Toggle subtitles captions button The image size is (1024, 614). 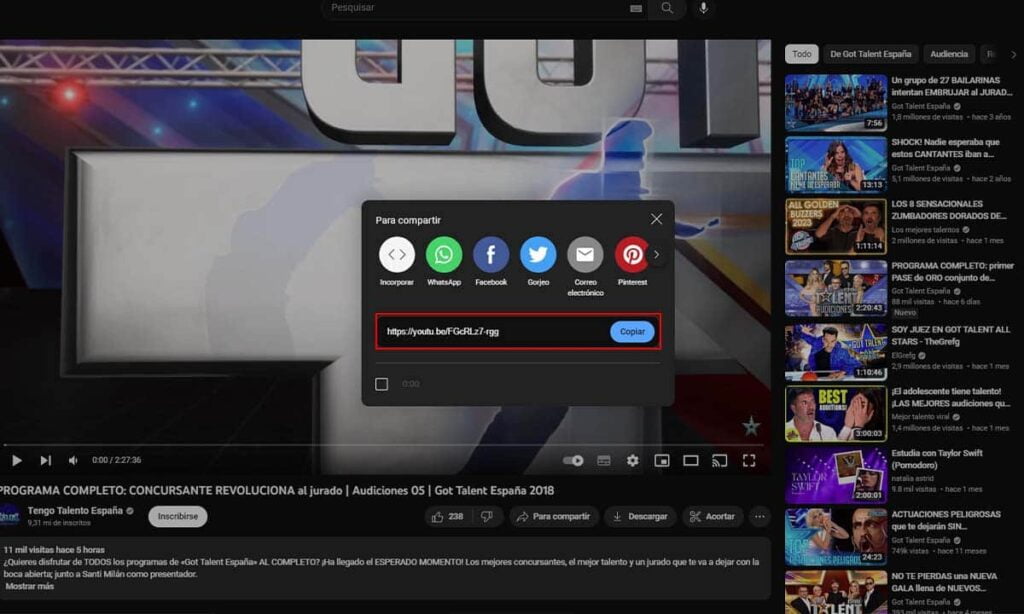point(604,460)
